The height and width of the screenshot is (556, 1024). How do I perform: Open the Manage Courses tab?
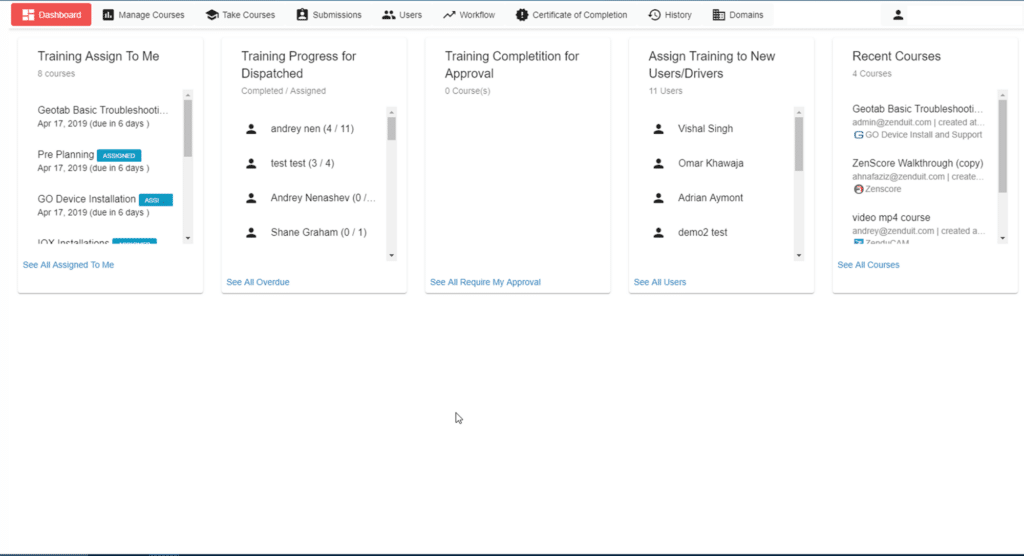pyautogui.click(x=143, y=15)
